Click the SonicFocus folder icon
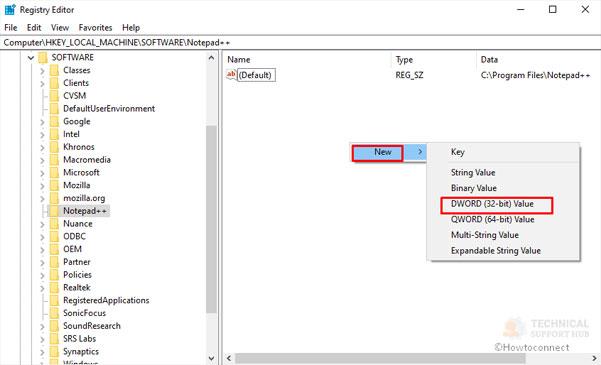The image size is (601, 365). point(54,313)
